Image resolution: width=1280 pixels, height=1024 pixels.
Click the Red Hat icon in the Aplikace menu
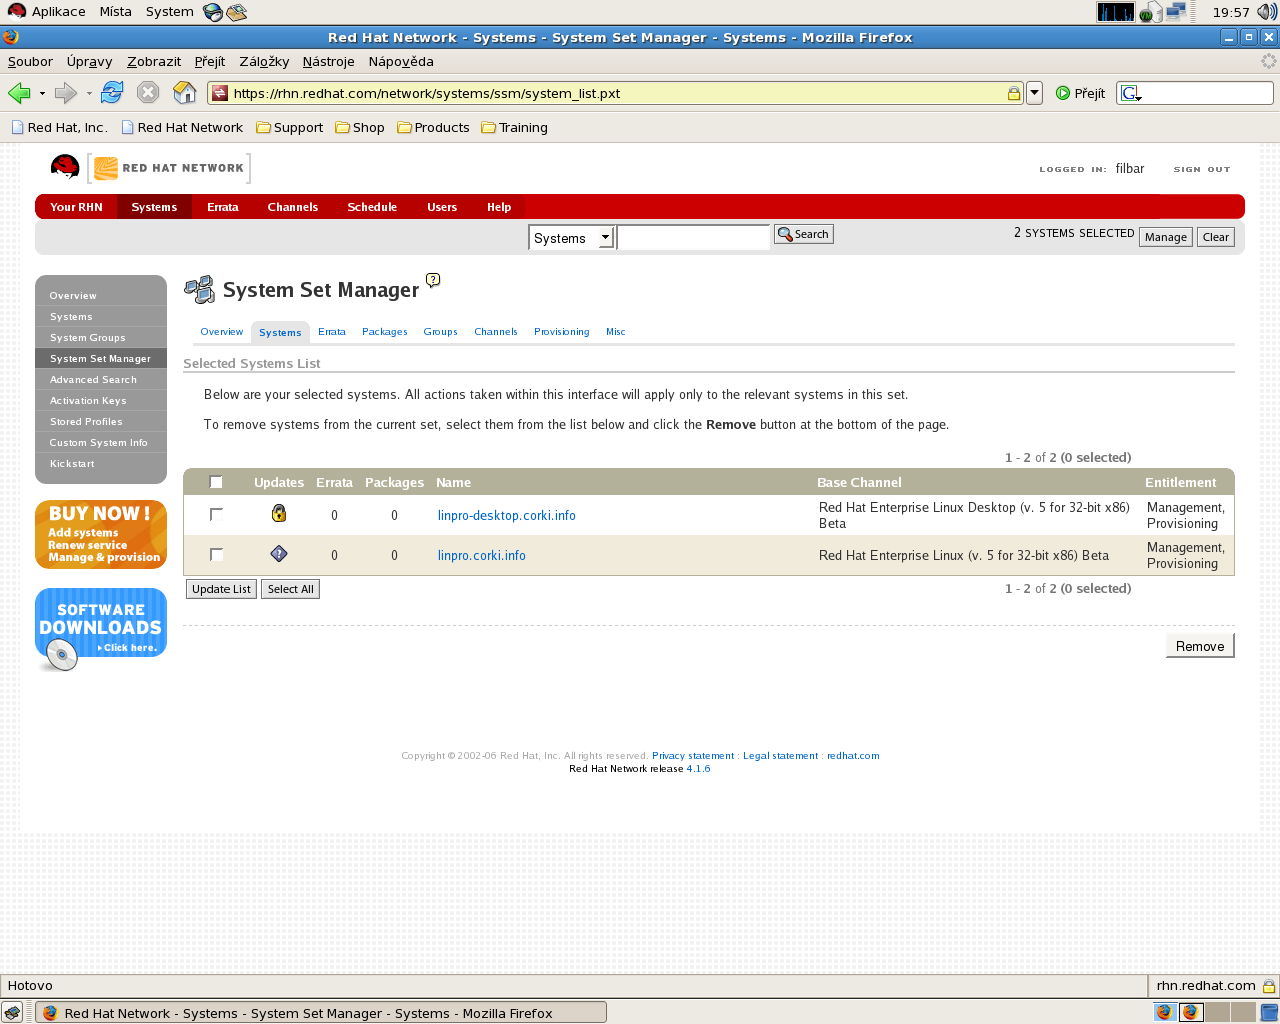17,11
